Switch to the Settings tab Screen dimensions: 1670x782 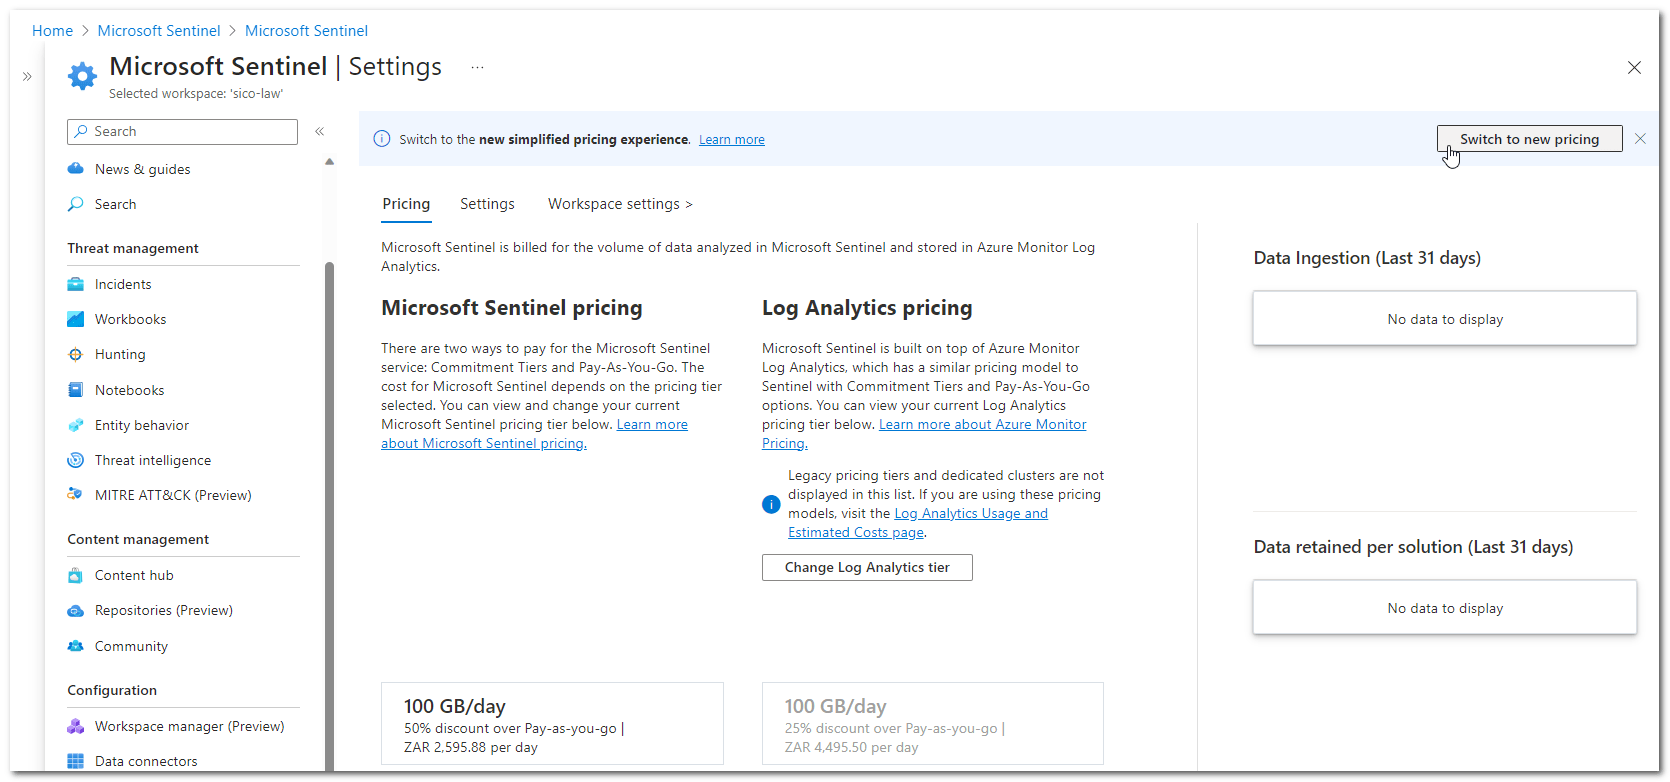pyautogui.click(x=487, y=204)
